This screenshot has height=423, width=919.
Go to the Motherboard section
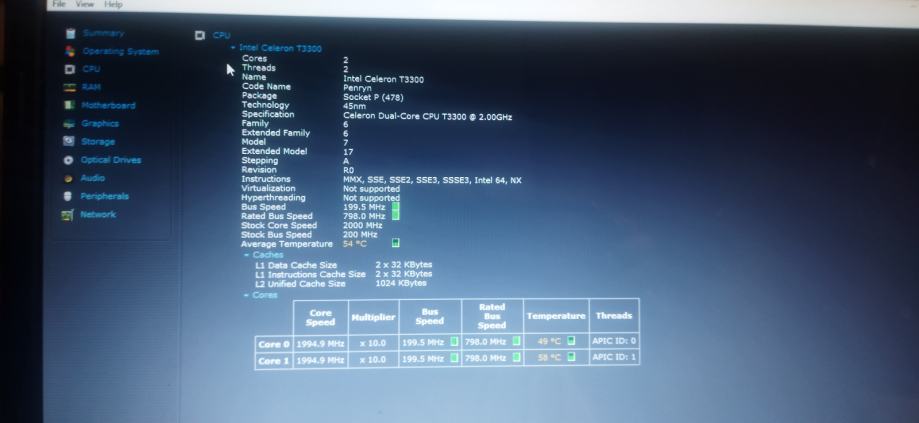tap(108, 105)
